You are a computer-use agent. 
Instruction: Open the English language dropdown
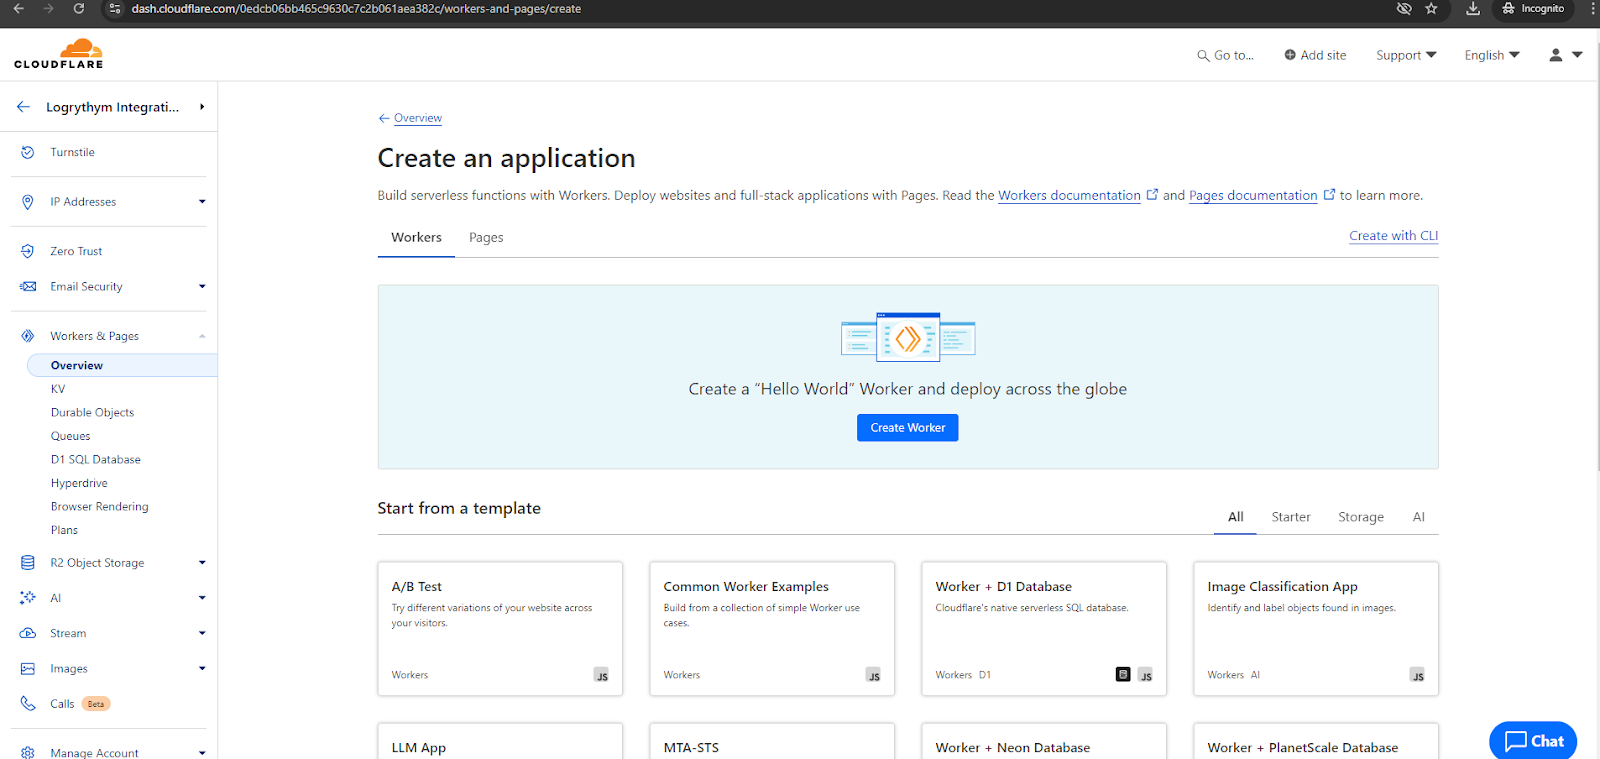point(1491,55)
